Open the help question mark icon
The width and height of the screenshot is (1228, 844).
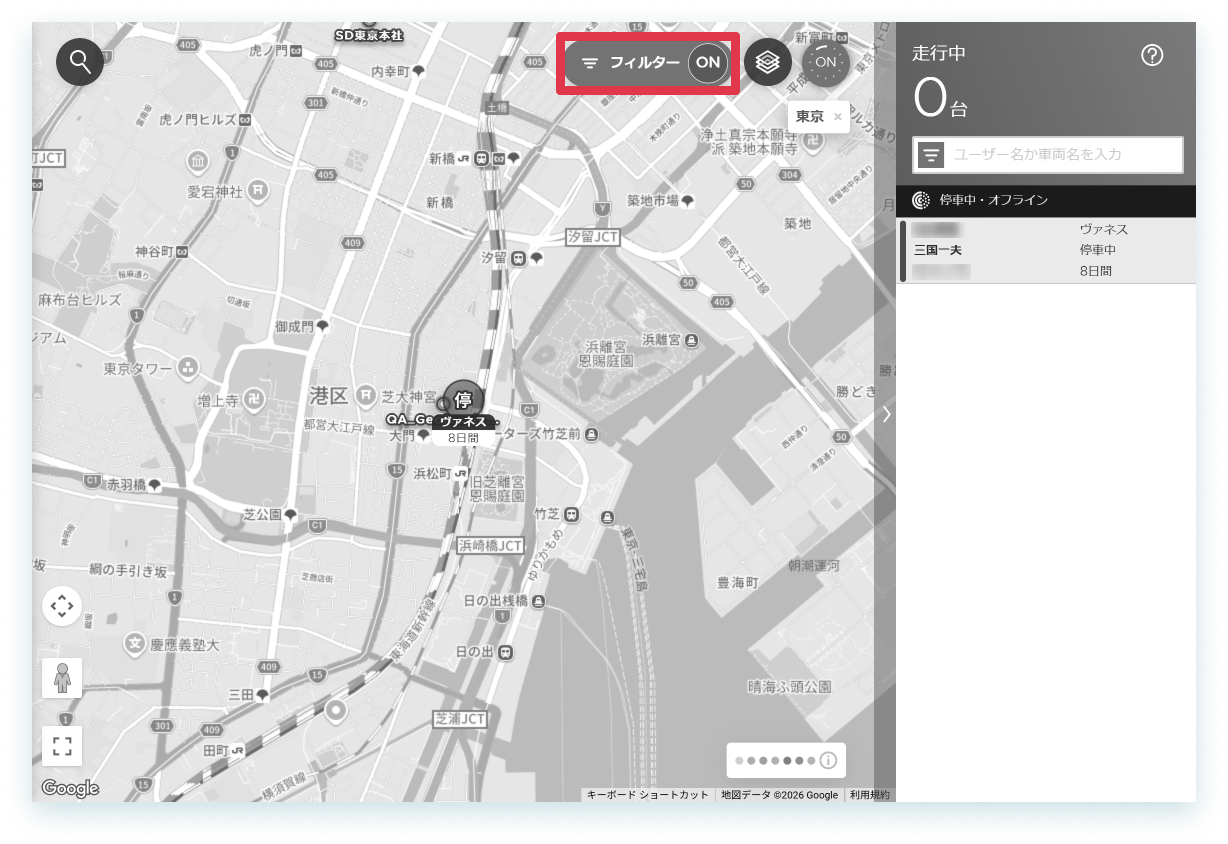(x=1152, y=55)
